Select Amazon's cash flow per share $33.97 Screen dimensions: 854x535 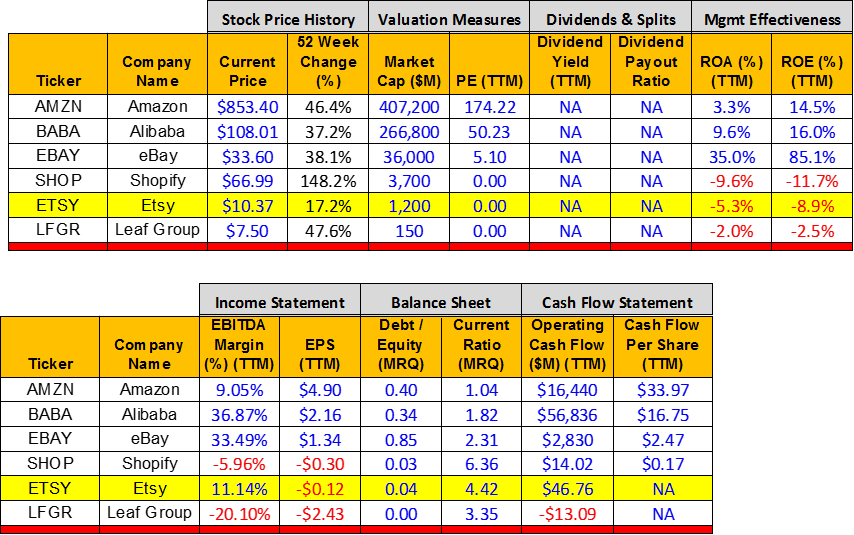[x=663, y=390]
